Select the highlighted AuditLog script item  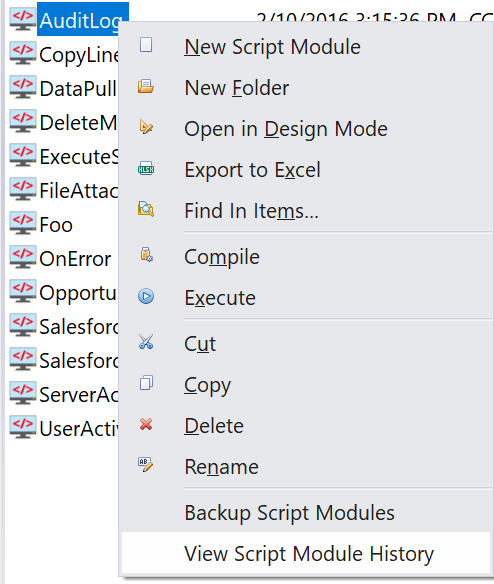(81, 19)
